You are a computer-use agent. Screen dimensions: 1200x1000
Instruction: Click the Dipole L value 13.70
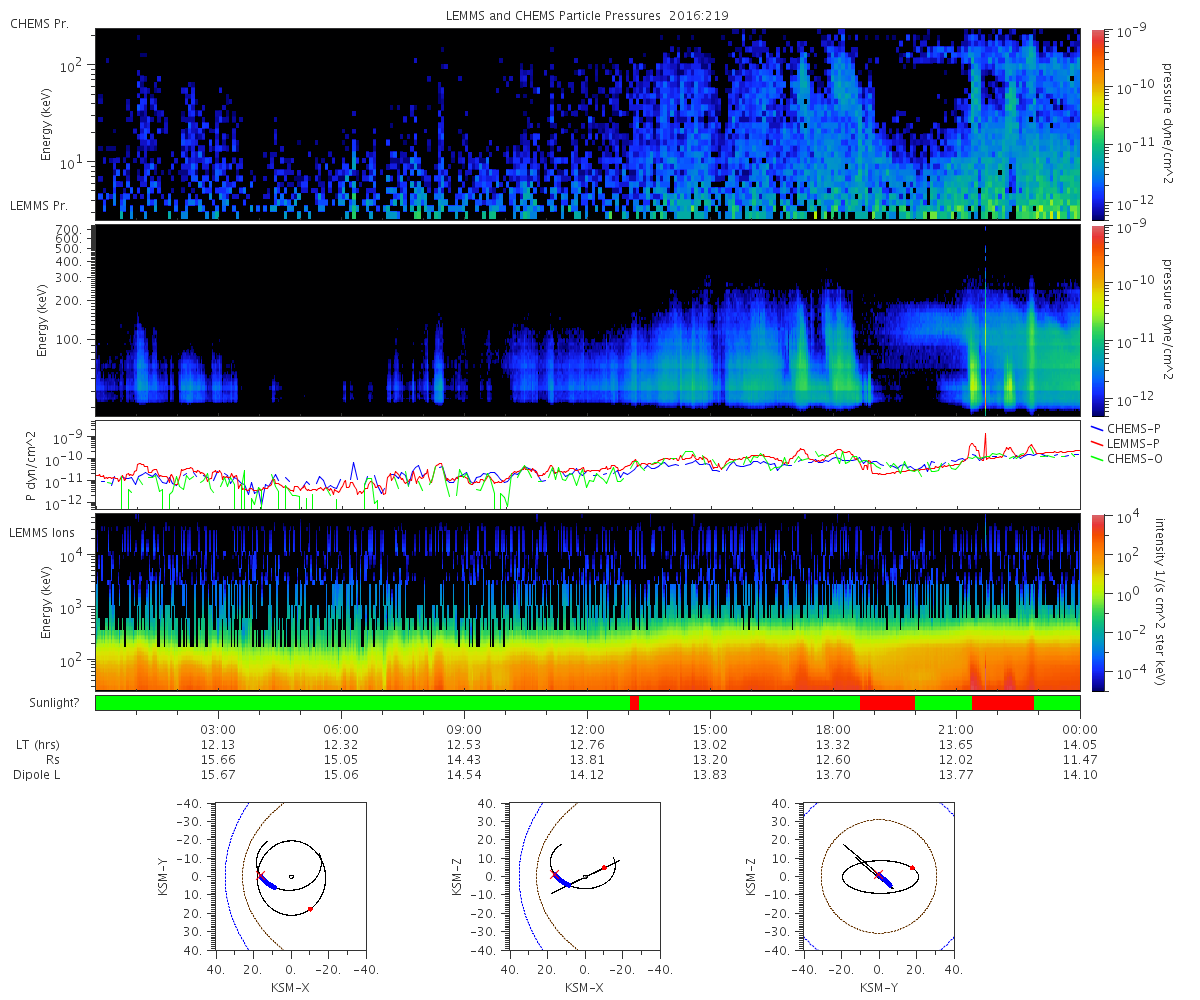[834, 775]
